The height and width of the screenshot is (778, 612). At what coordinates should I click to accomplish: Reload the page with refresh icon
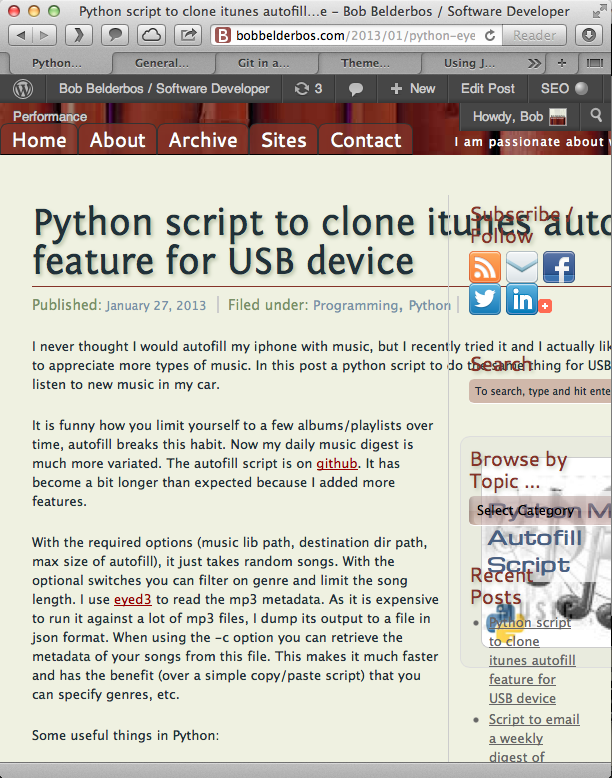[490, 36]
